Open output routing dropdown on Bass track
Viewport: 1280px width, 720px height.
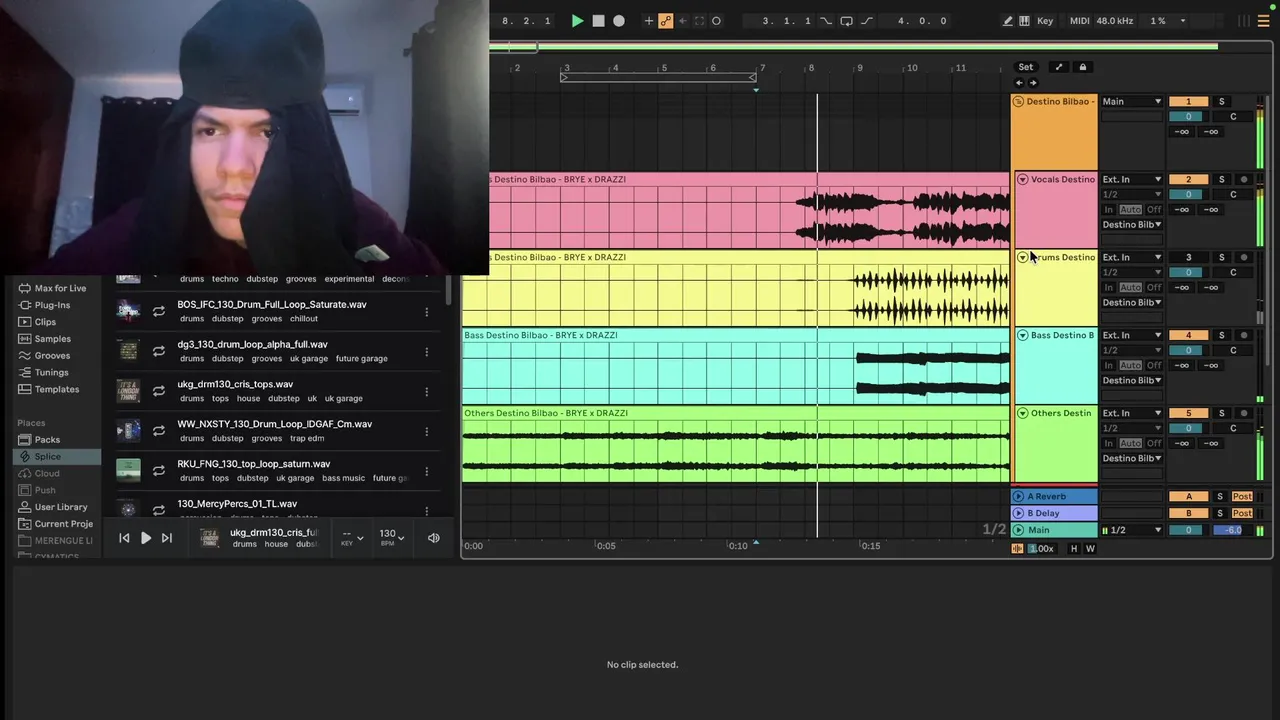[x=1132, y=380]
